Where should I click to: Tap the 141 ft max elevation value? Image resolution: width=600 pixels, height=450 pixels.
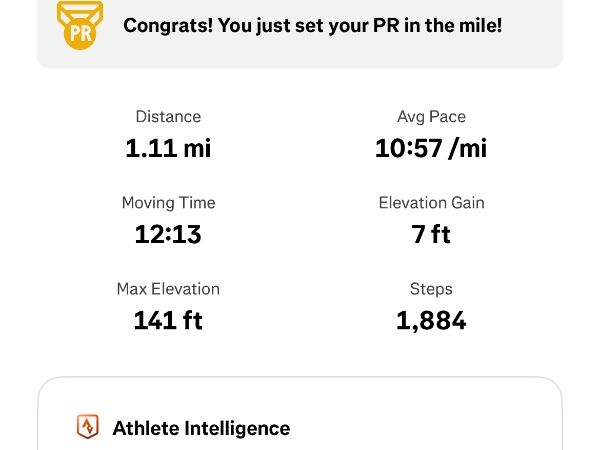click(x=168, y=321)
